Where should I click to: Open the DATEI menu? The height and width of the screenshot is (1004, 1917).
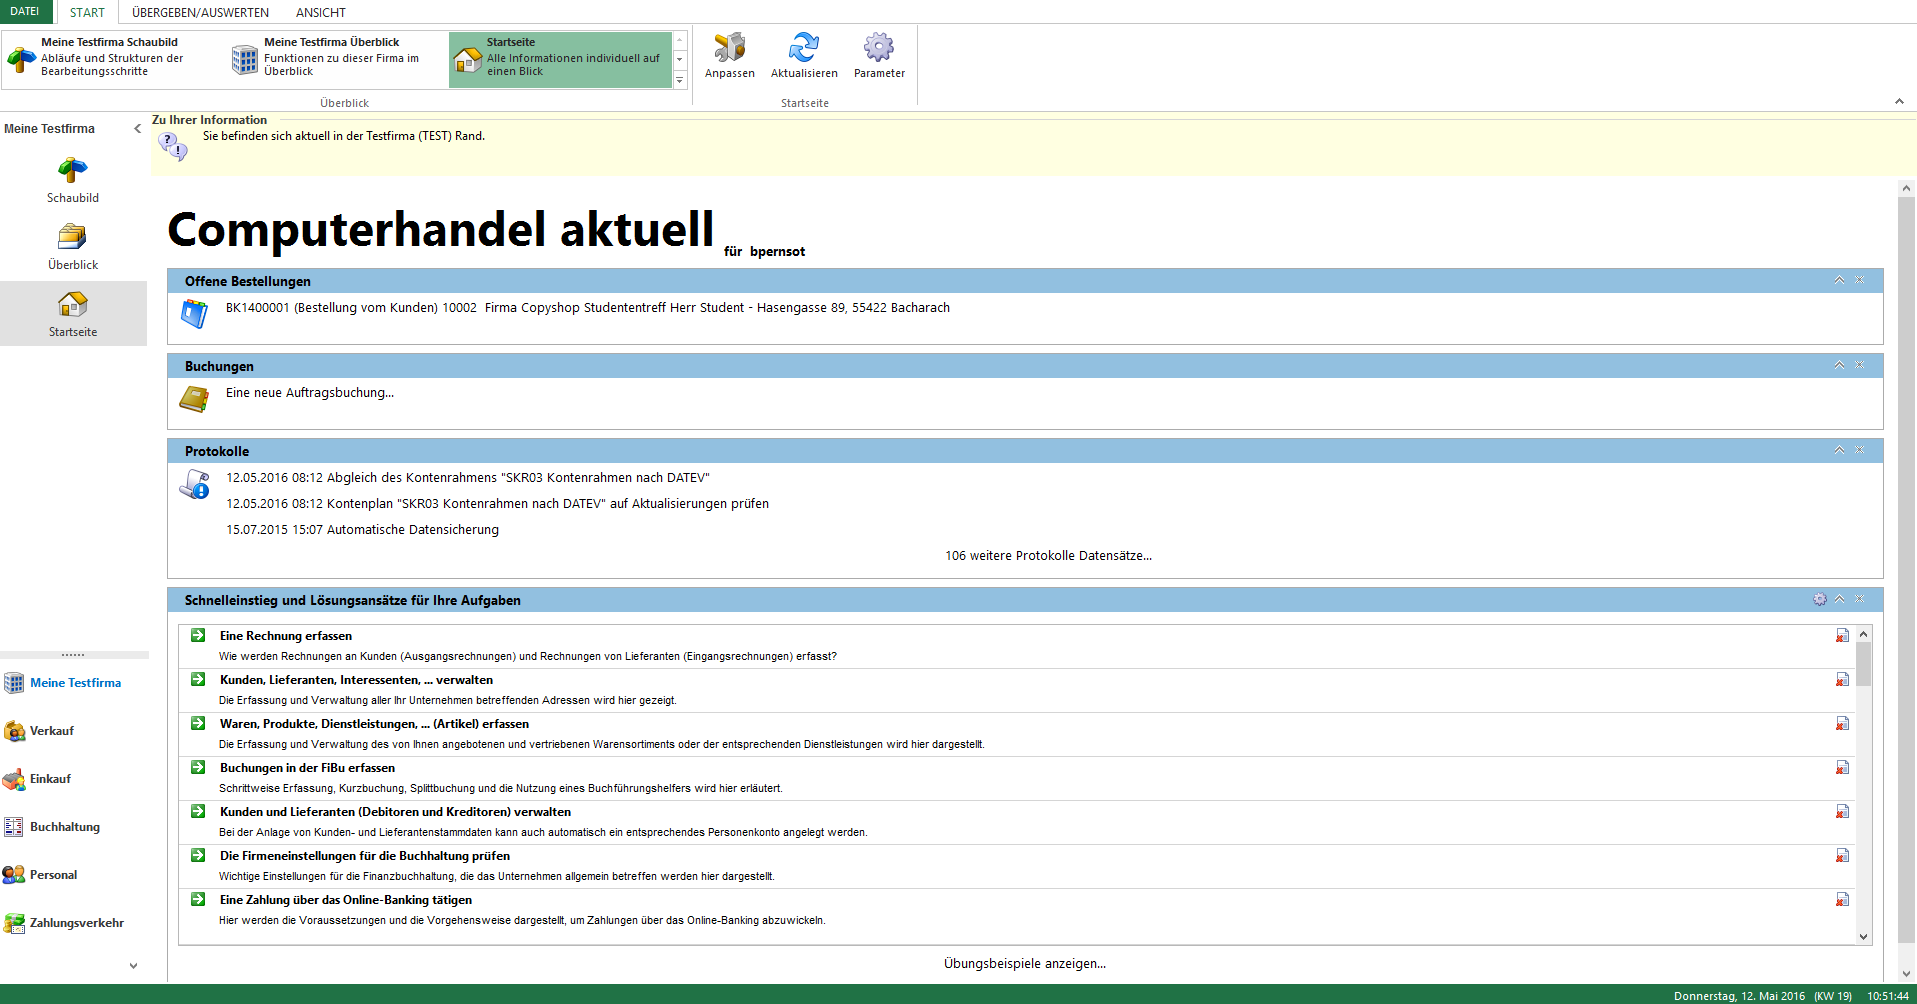[x=25, y=12]
